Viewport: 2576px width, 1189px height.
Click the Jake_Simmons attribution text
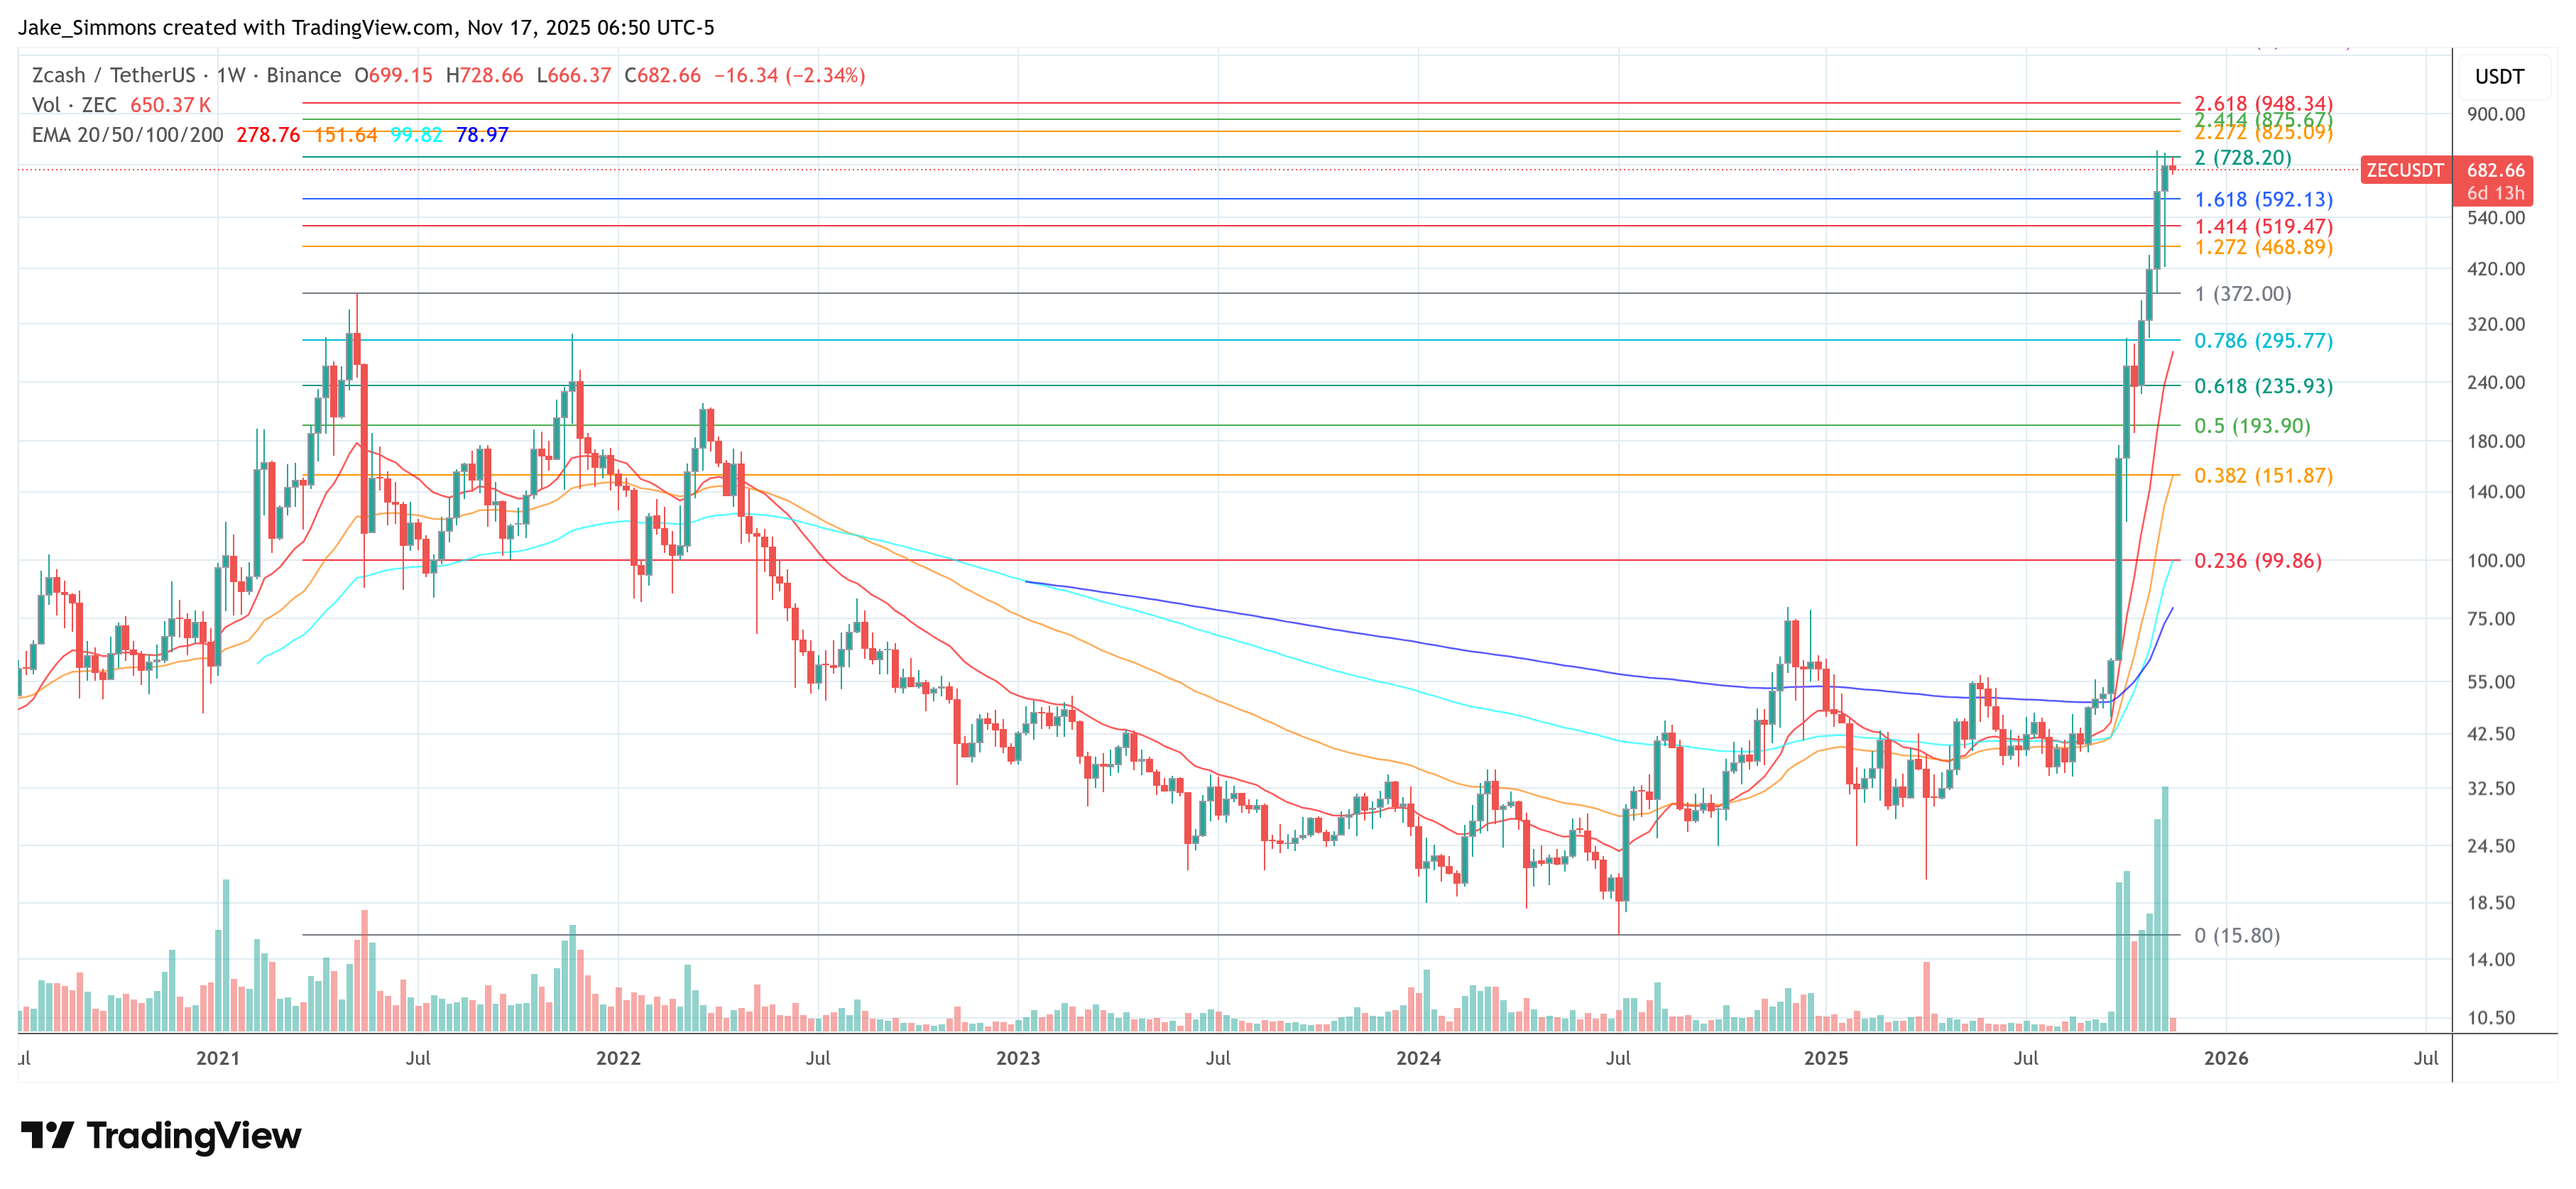87,28
